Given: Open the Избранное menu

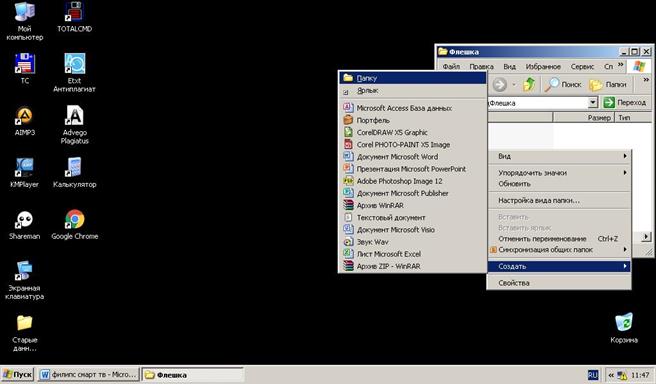Looking at the screenshot, I should pyautogui.click(x=543, y=66).
